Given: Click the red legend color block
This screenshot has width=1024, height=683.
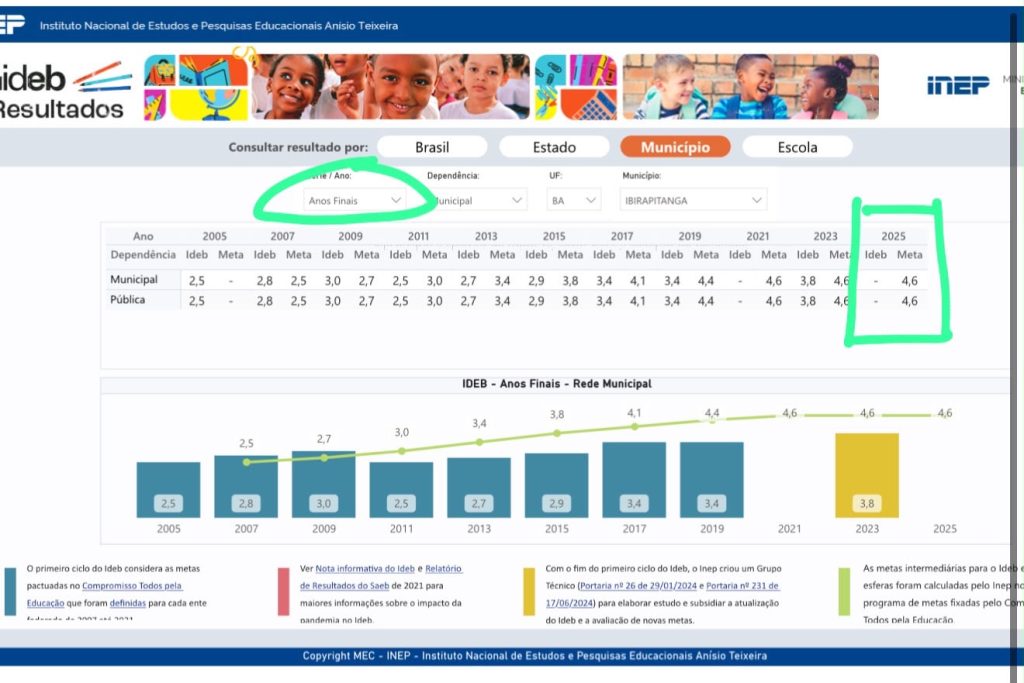Looking at the screenshot, I should pyautogui.click(x=283, y=592).
